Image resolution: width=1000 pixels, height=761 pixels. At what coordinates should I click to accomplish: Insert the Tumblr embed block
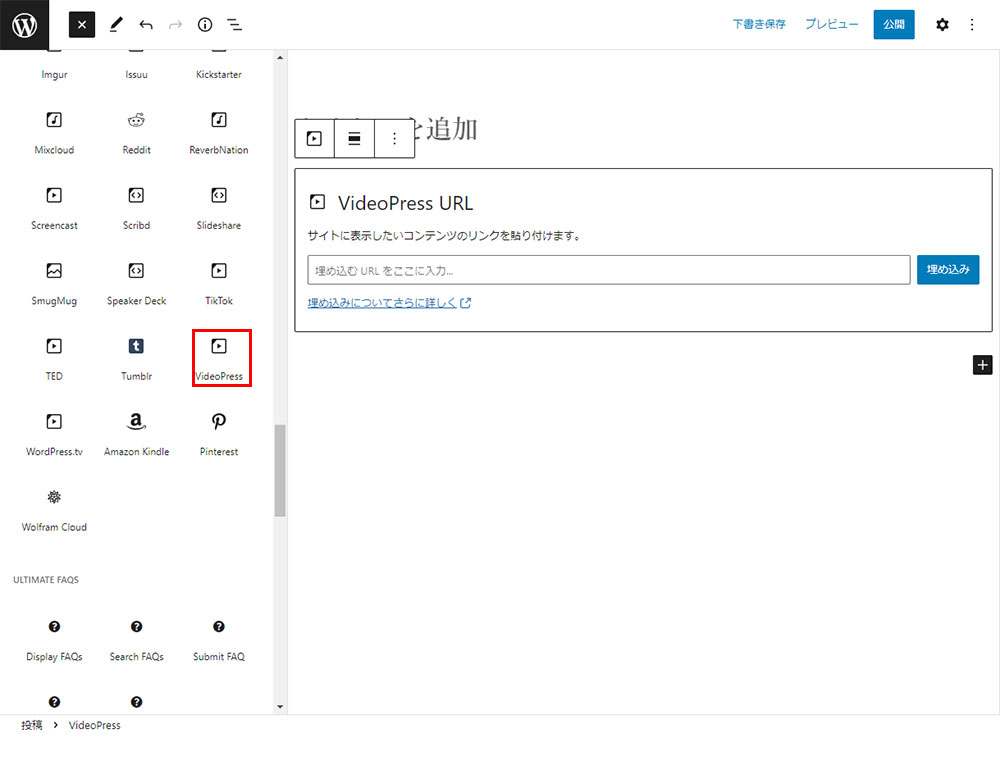pos(136,358)
